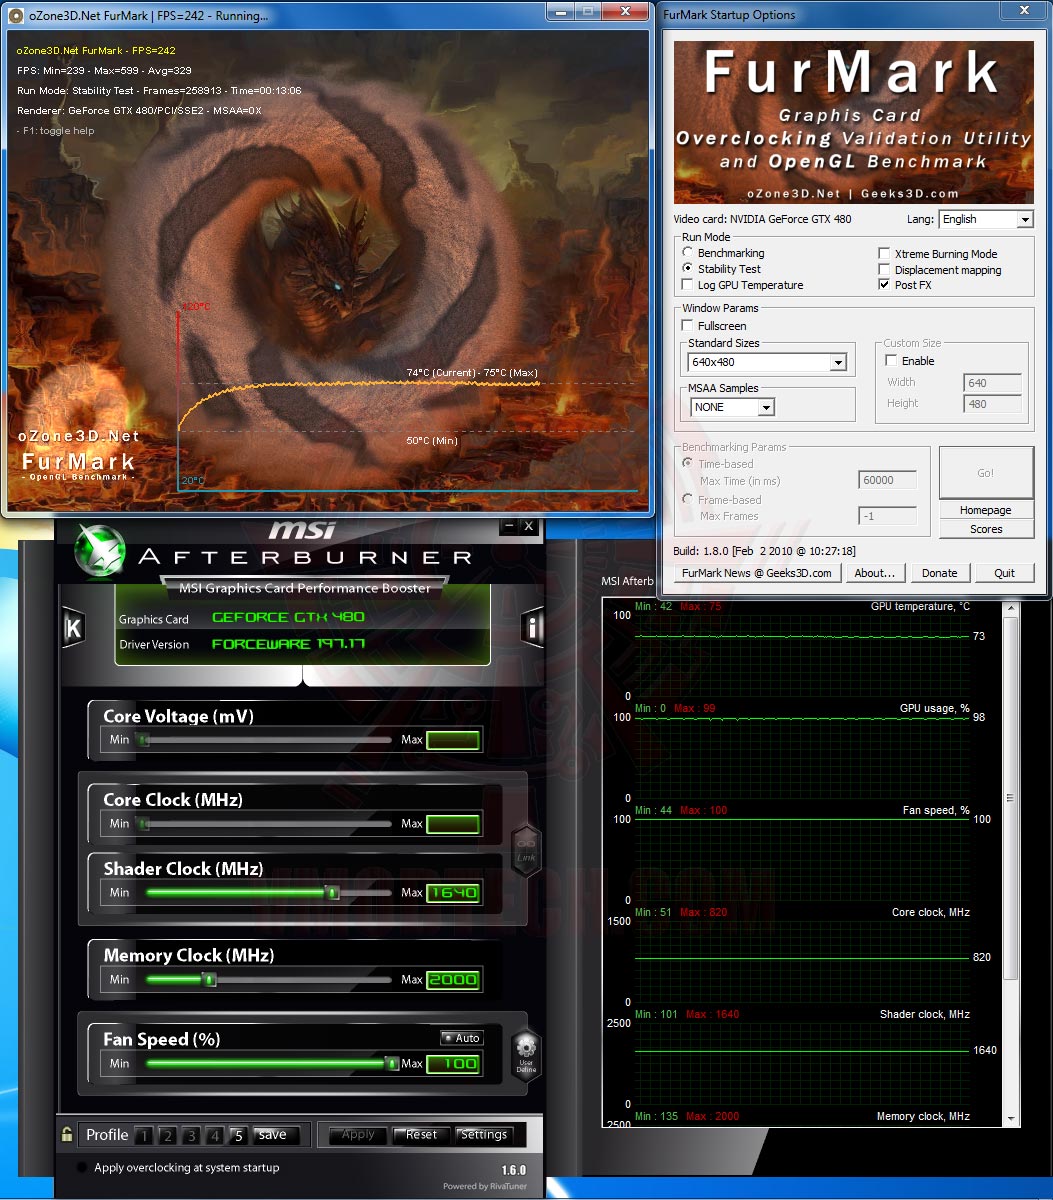Select profile slot 4

pos(215,1135)
